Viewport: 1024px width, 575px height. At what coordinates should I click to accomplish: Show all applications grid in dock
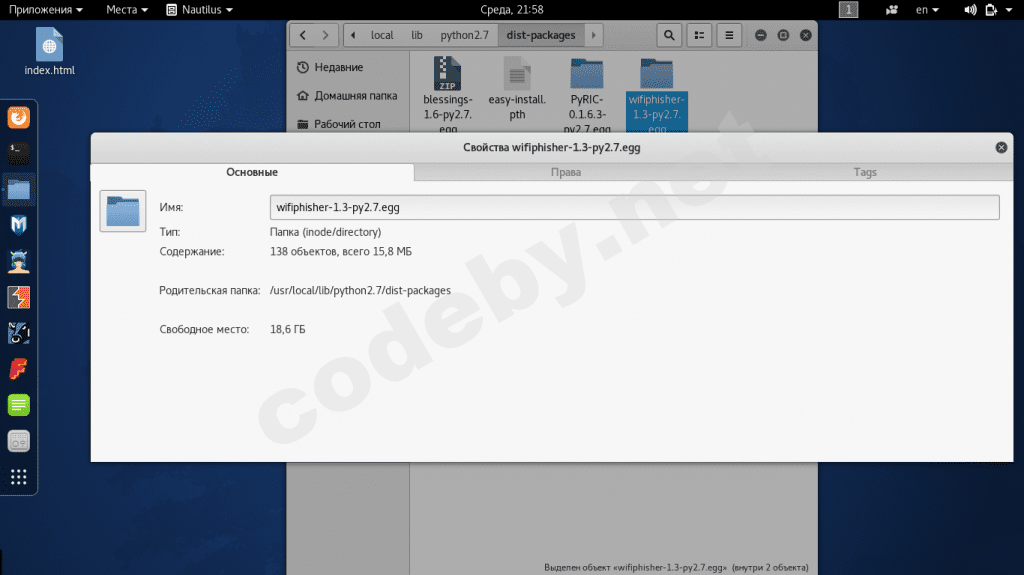pyautogui.click(x=18, y=477)
